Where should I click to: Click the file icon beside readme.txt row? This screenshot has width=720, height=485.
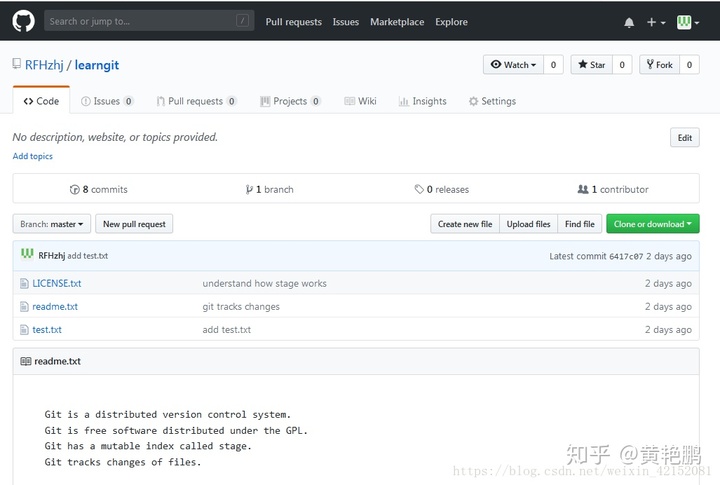[x=24, y=306]
